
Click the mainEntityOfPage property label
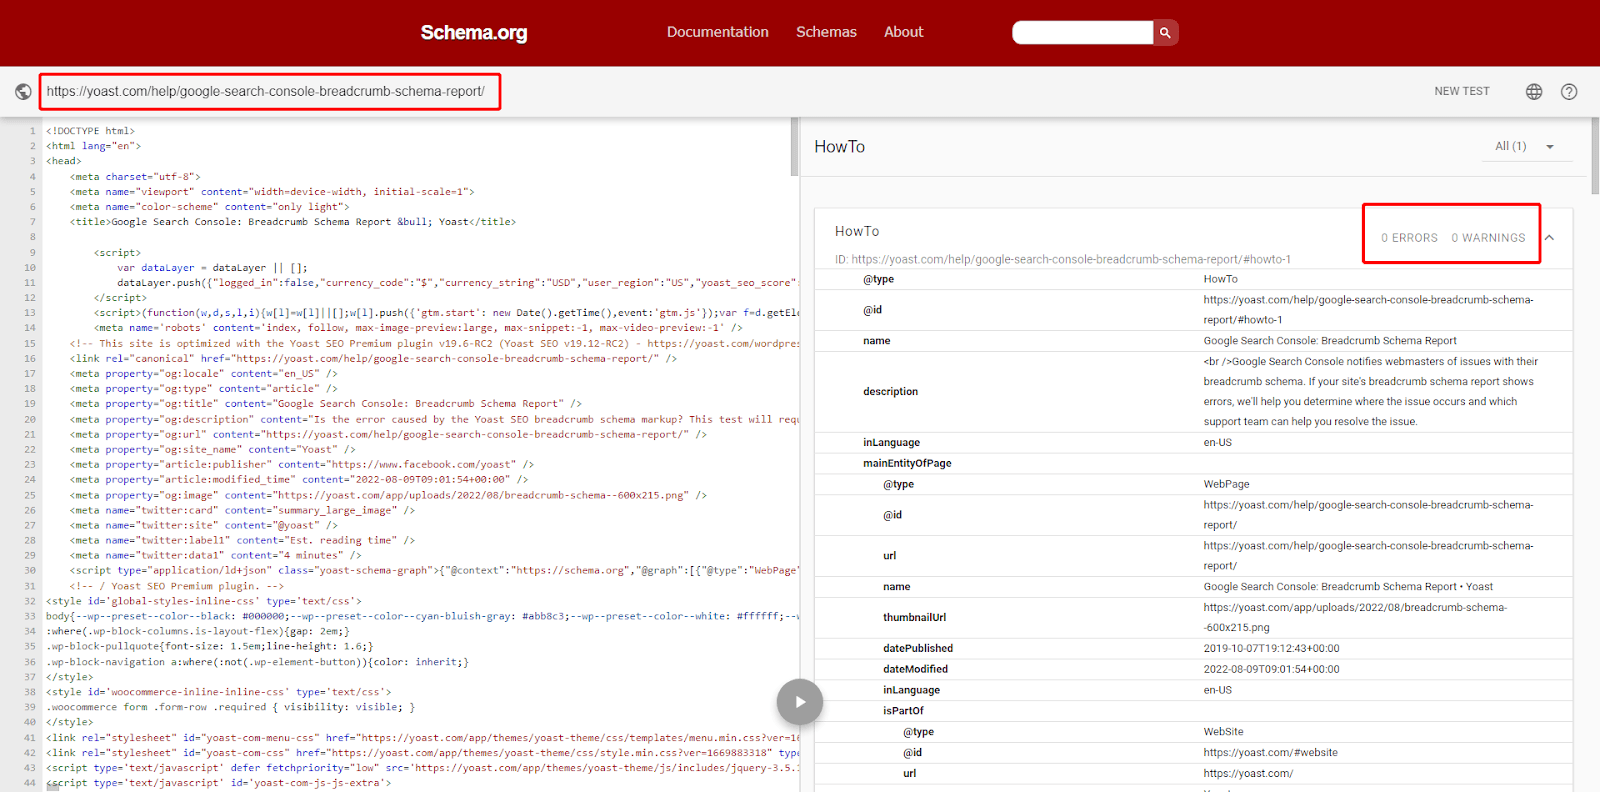[x=907, y=463]
